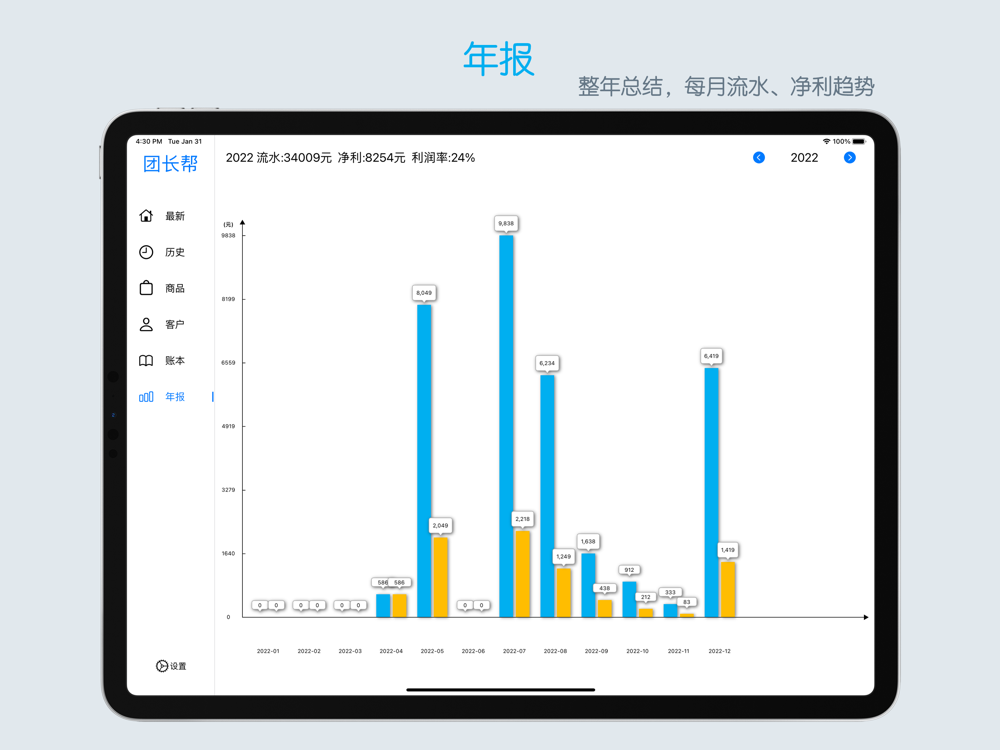Viewport: 1000px width, 750px height.
Task: Open the 最新 home icon
Action: click(x=146, y=216)
